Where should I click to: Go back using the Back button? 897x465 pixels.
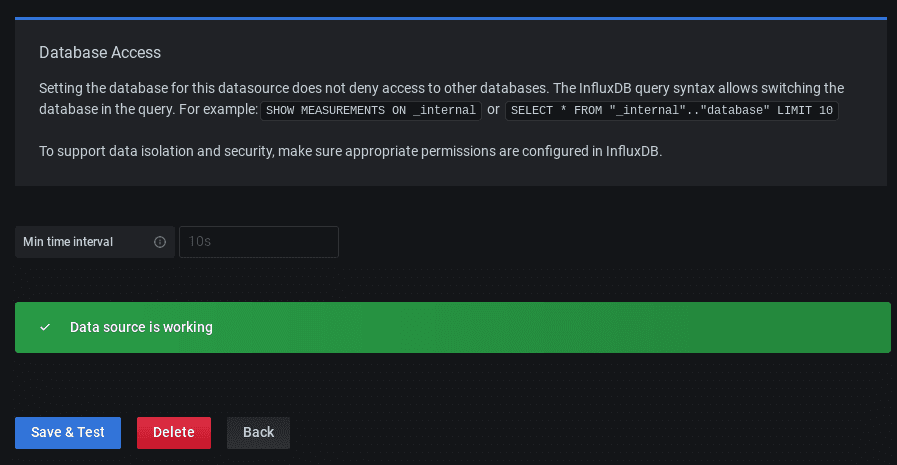(x=258, y=432)
